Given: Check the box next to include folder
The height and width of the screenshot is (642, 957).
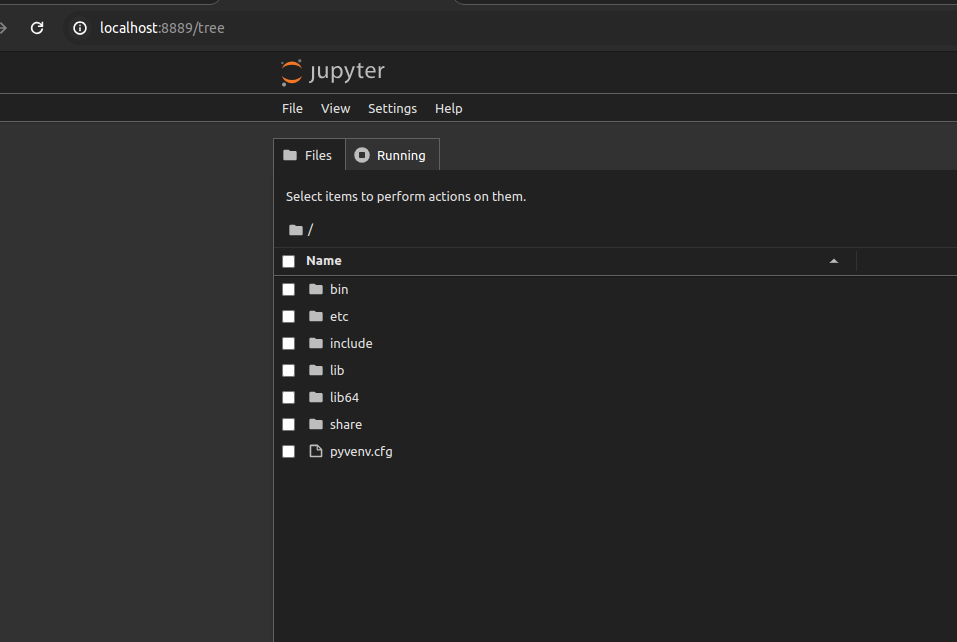Looking at the screenshot, I should (x=288, y=343).
